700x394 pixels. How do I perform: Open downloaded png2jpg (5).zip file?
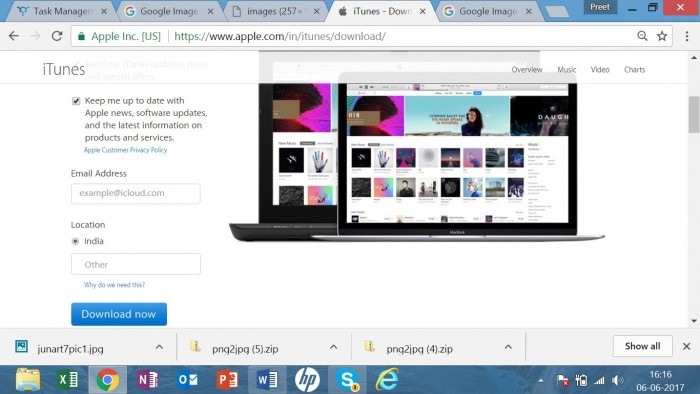click(245, 348)
